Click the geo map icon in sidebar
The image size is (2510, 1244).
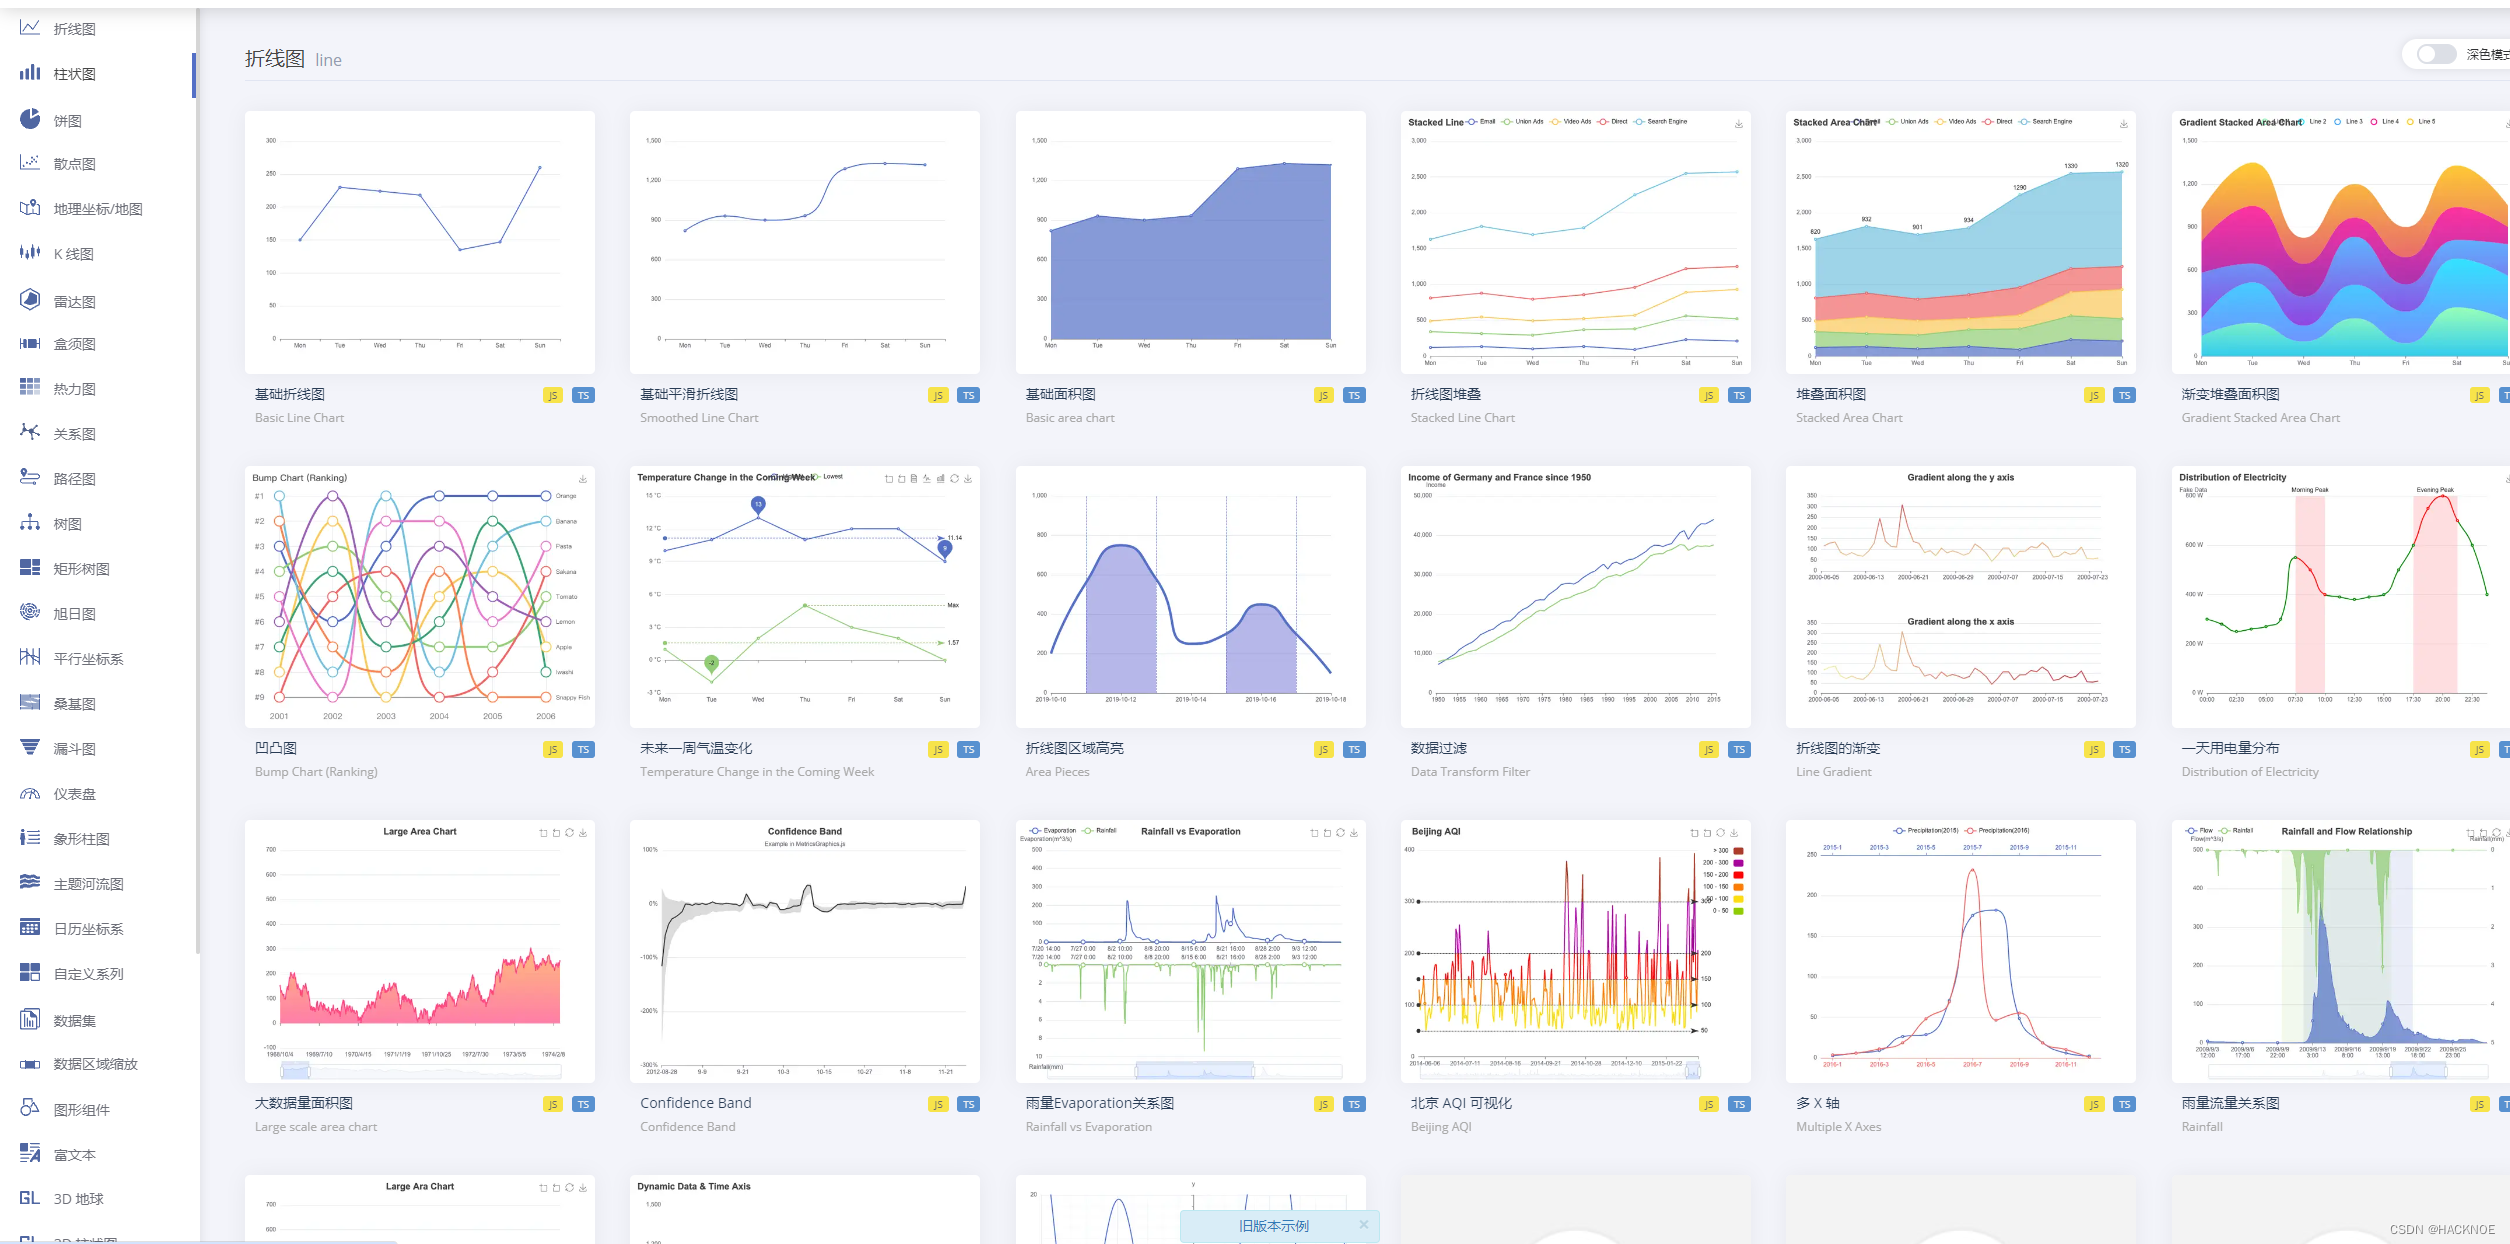pos(30,208)
